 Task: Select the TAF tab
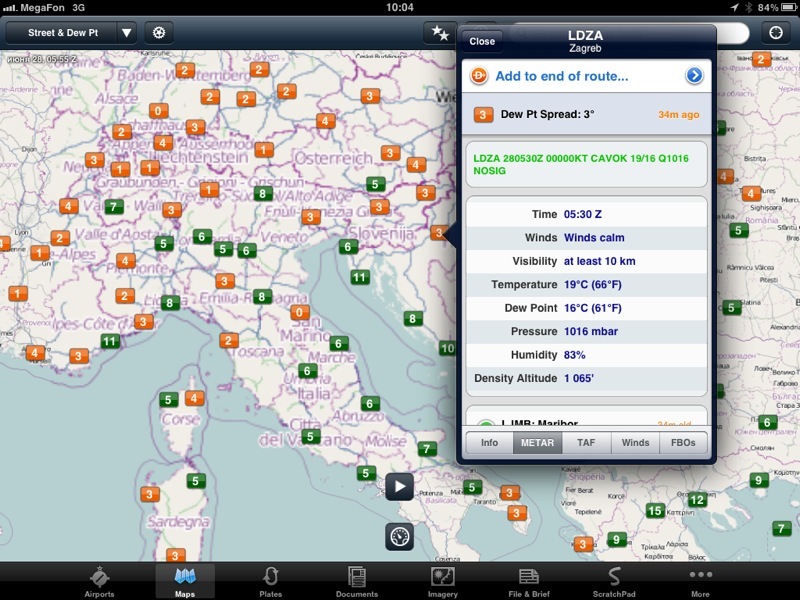coord(586,442)
